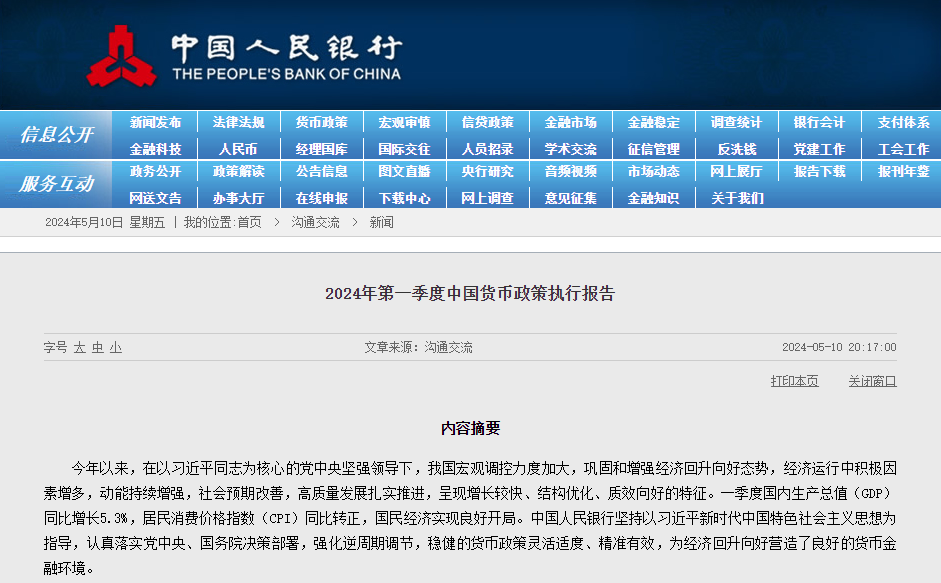
Task: Click 新闻 breadcrumb link
Action: click(x=382, y=223)
